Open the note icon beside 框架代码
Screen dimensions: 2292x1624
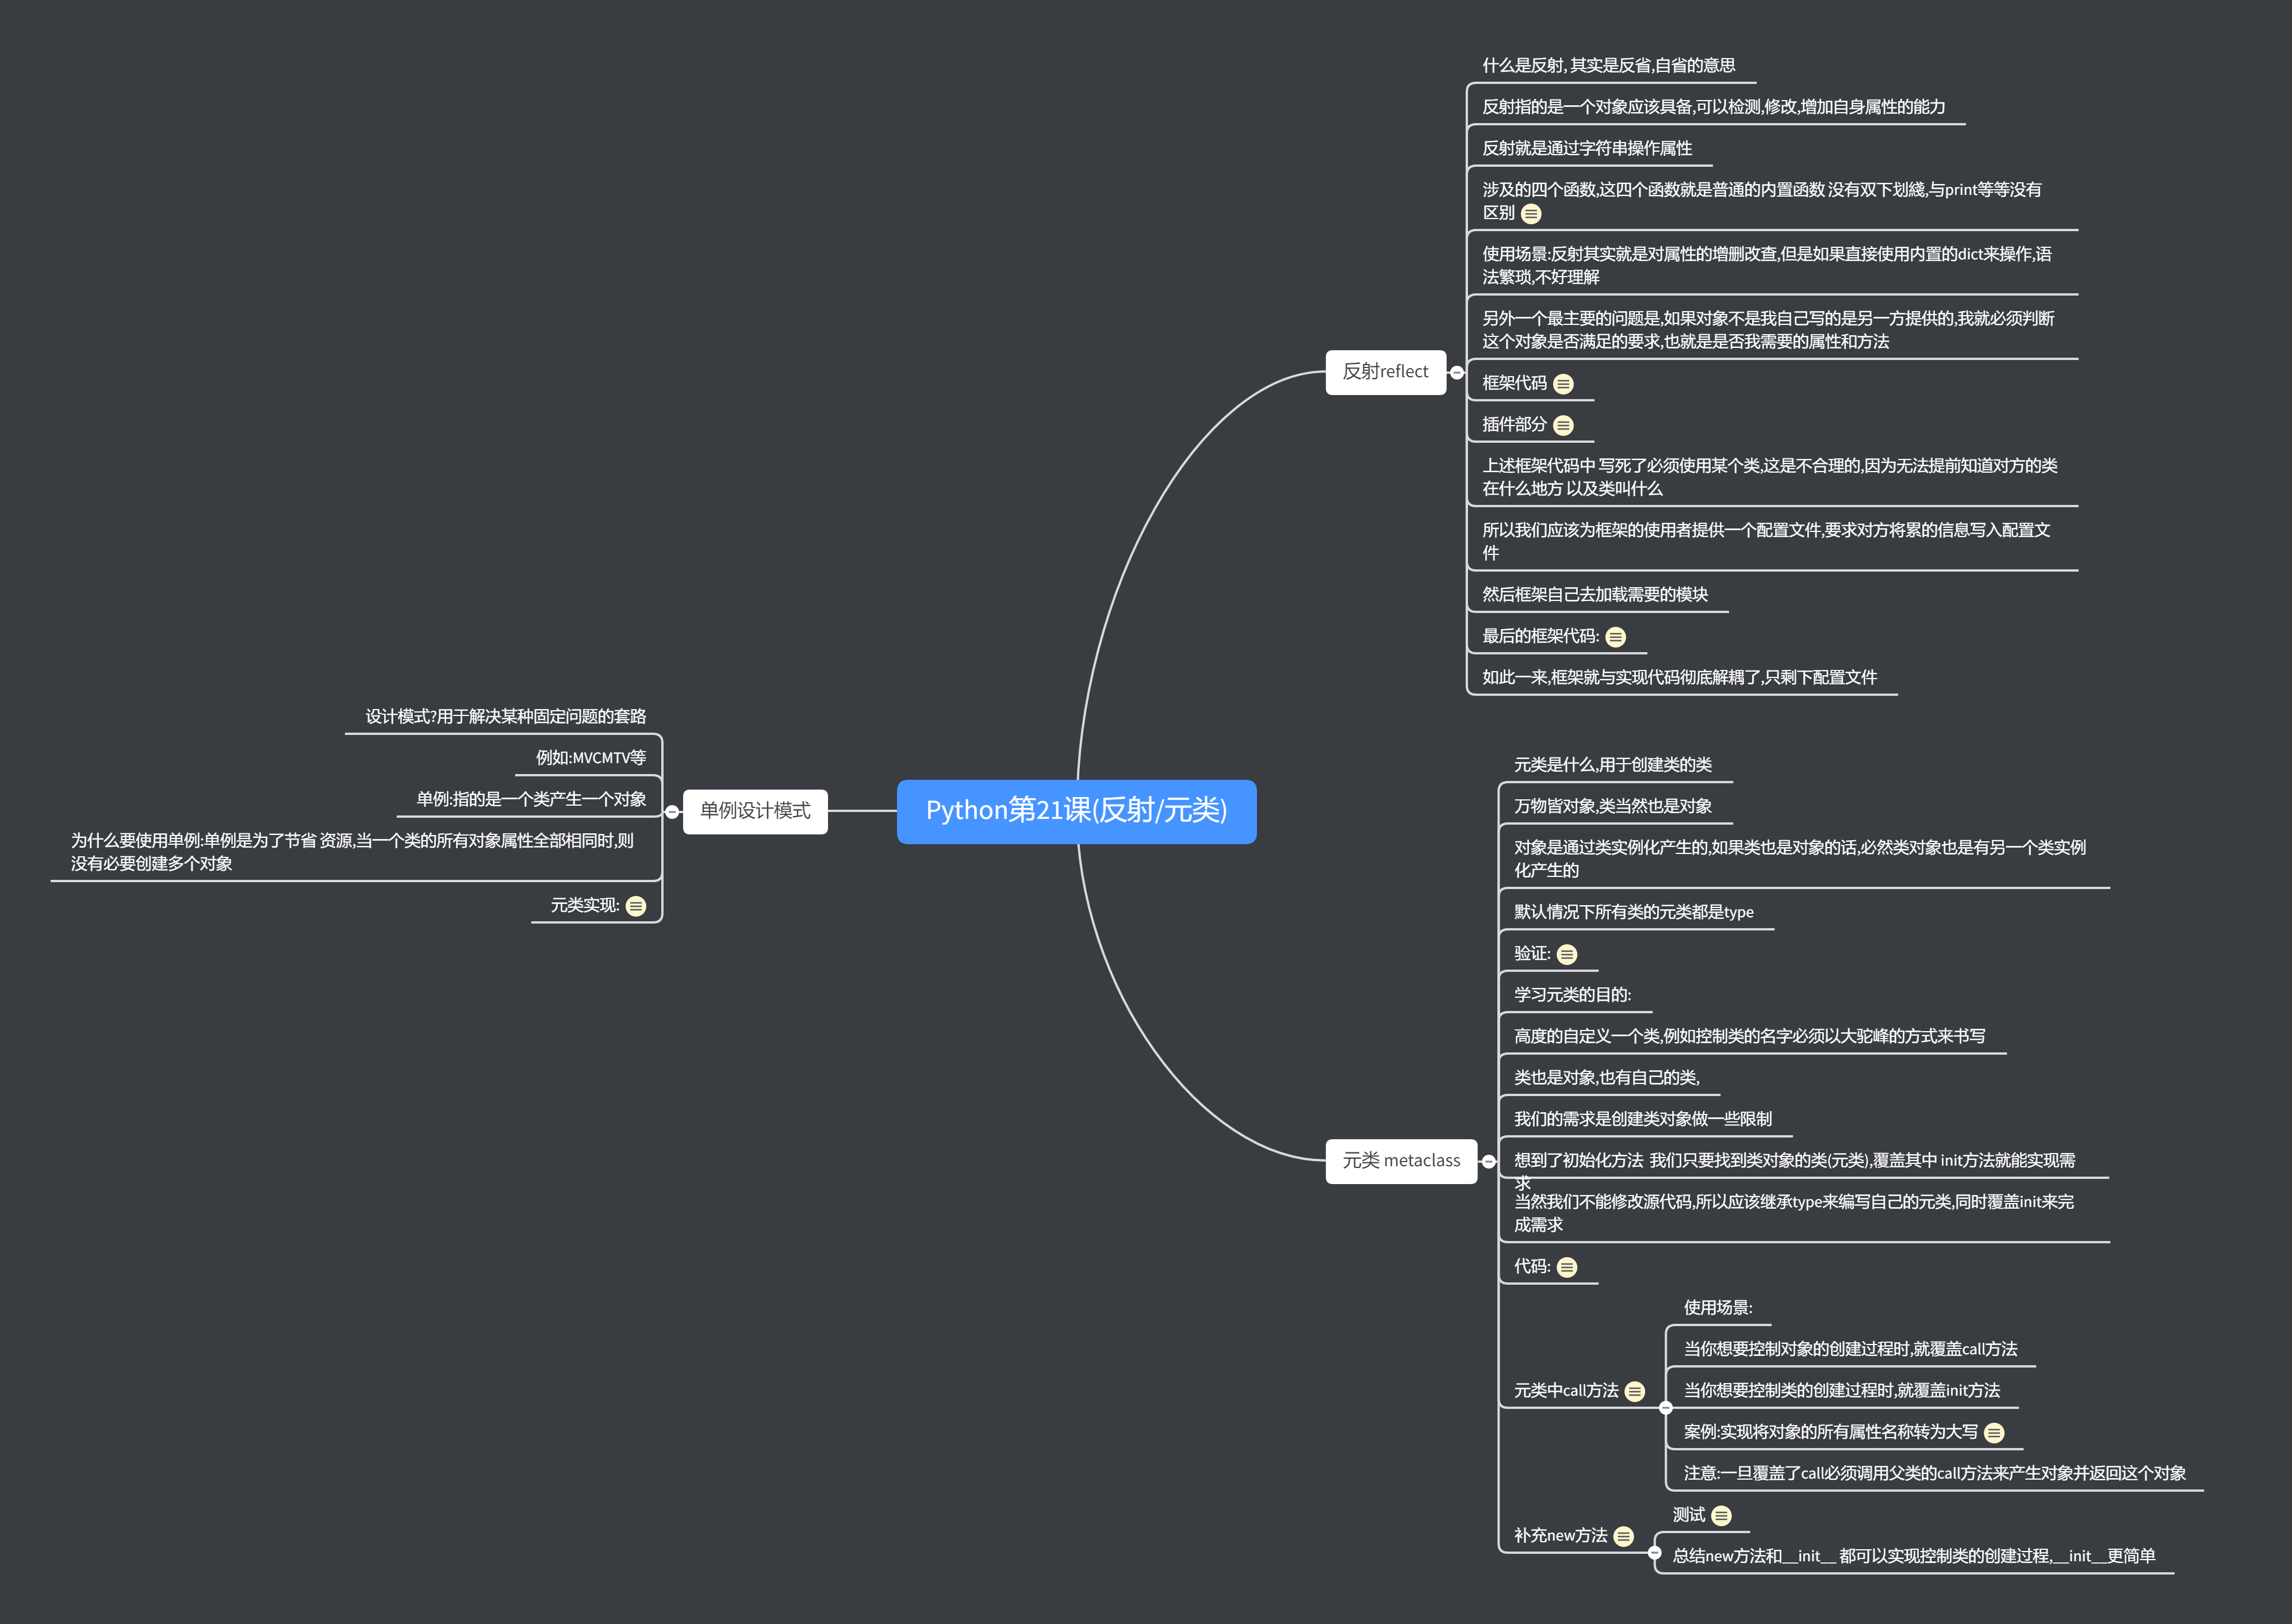pos(1563,384)
